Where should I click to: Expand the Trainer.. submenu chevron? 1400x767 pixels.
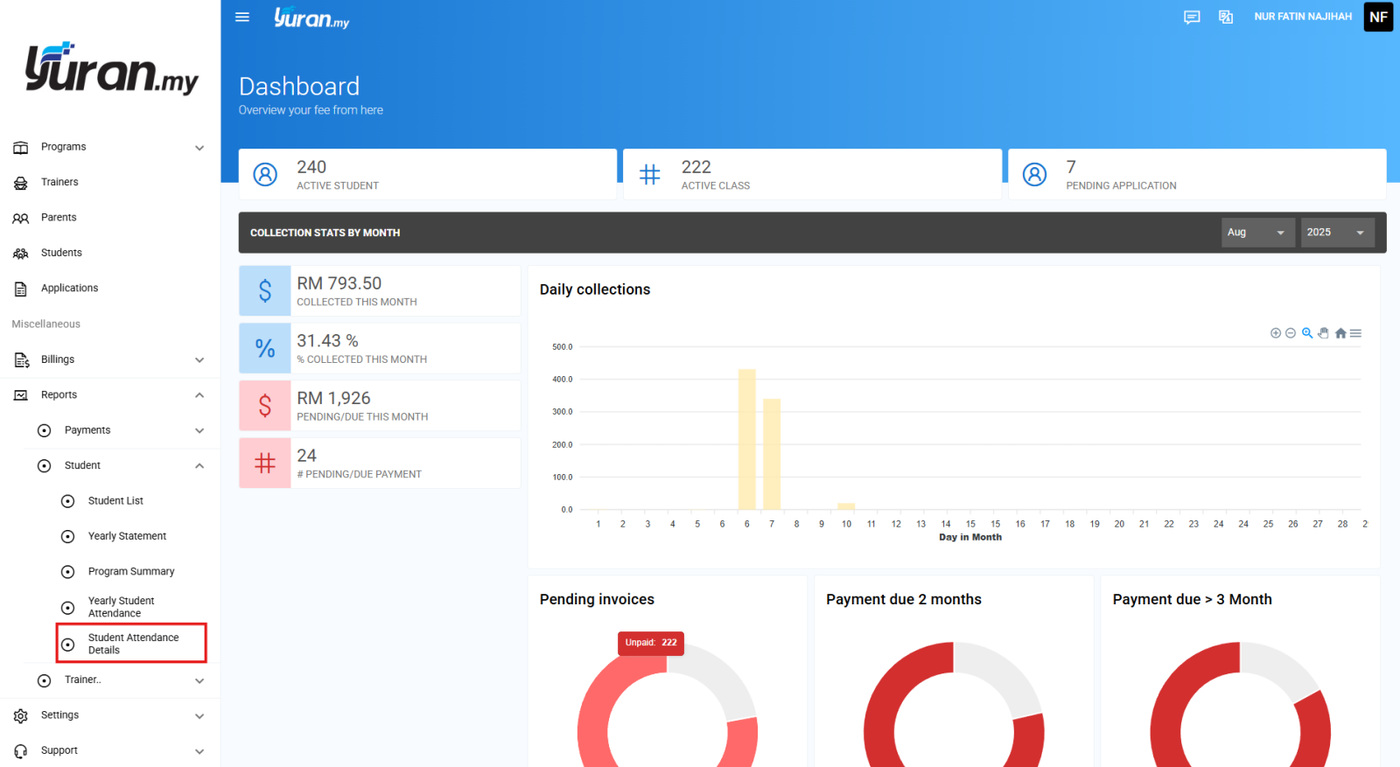click(x=199, y=681)
